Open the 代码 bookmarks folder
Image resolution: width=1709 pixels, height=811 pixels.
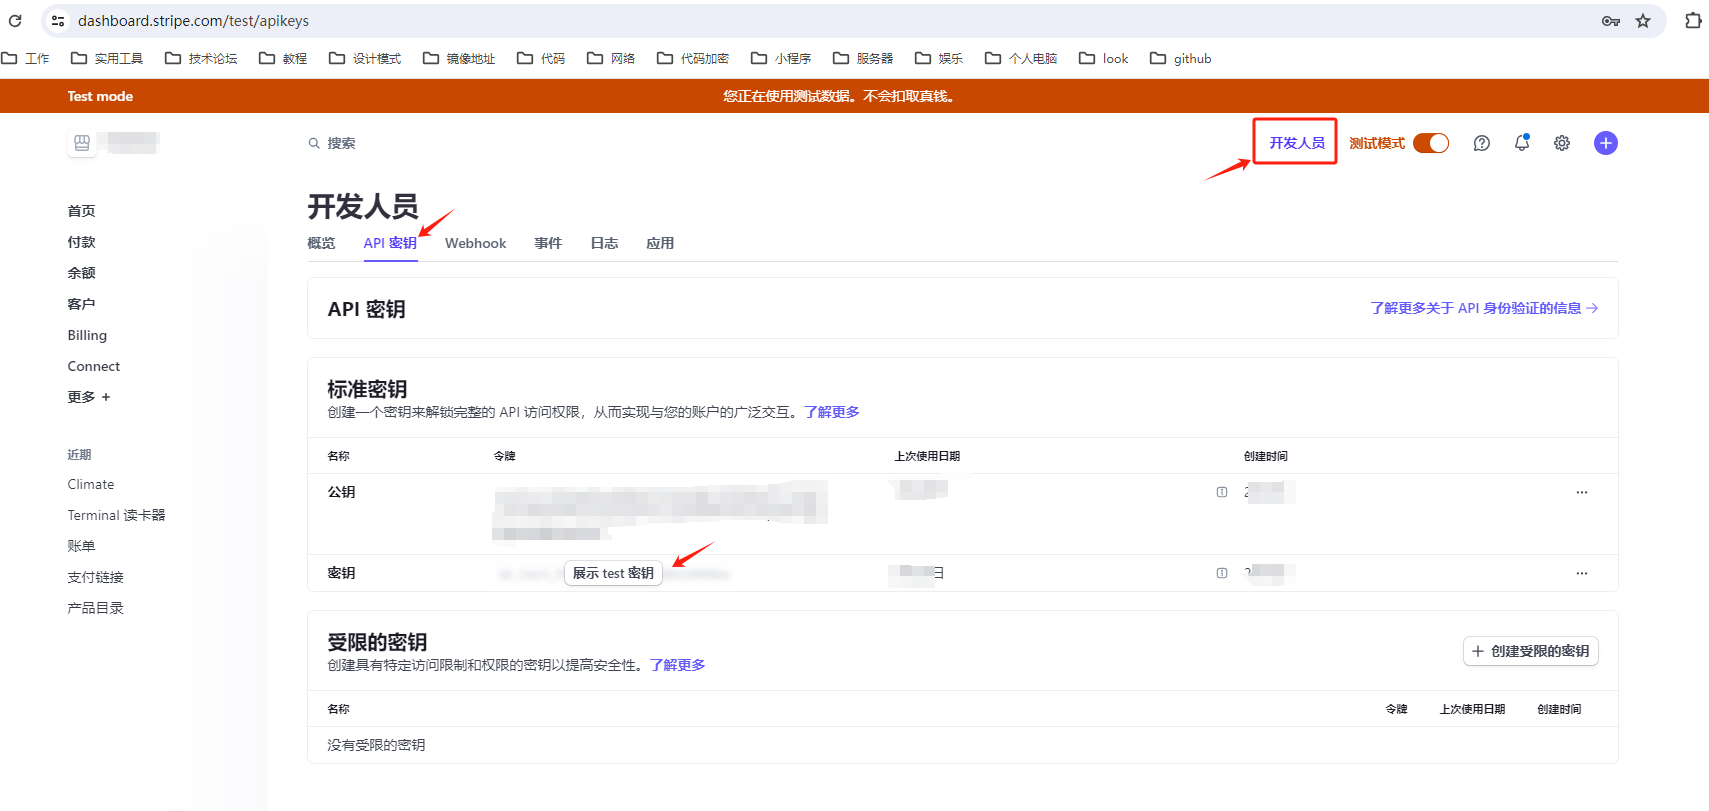coord(541,58)
